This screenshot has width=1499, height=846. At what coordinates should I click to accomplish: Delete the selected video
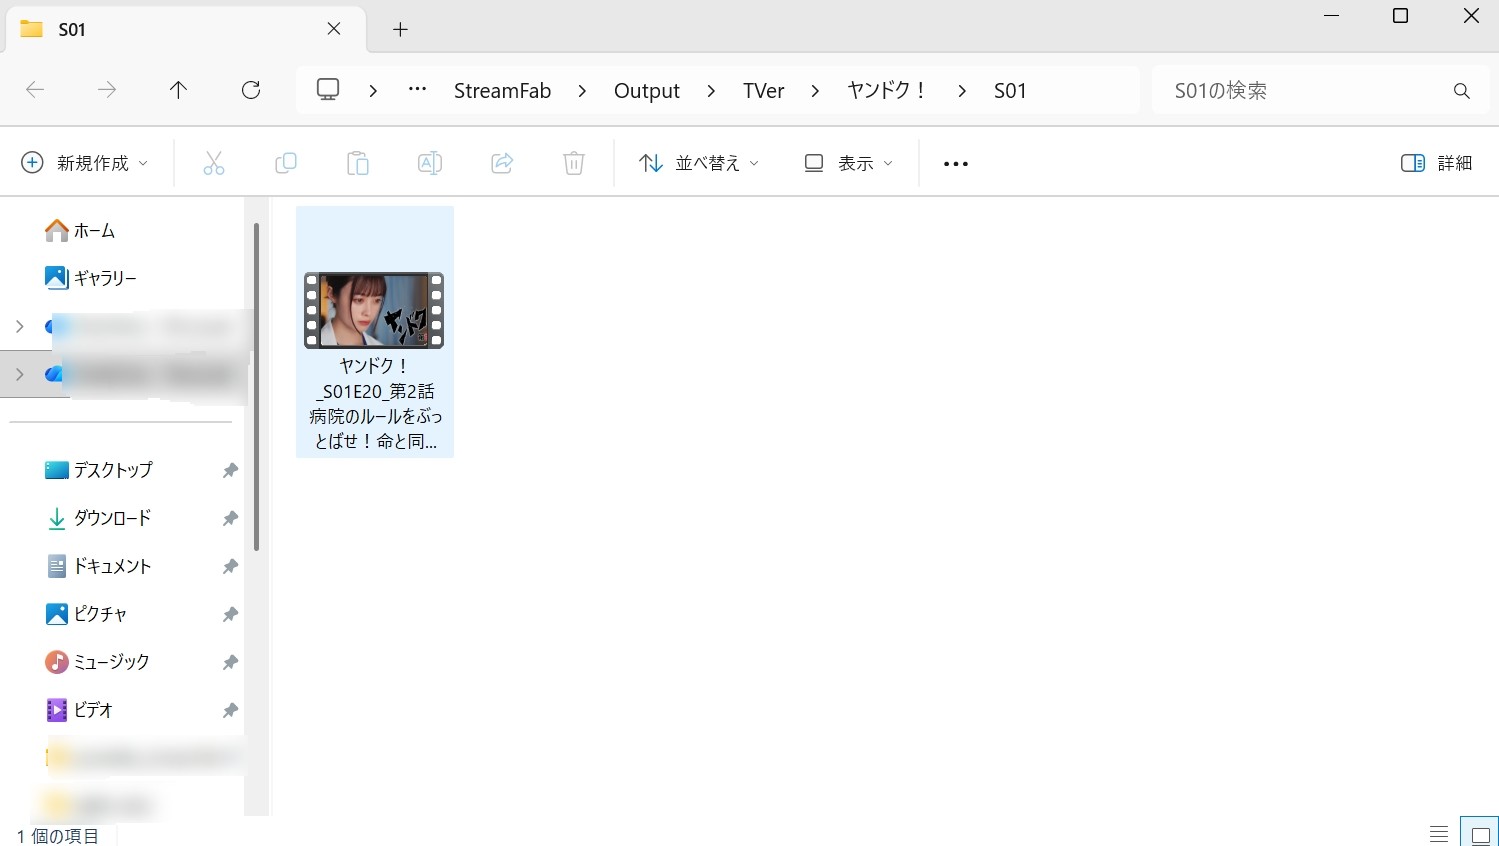[573, 162]
